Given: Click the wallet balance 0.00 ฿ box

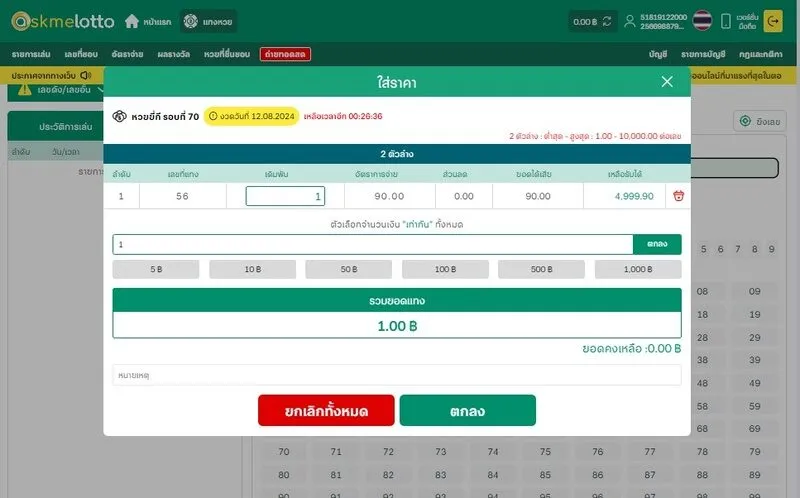Looking at the screenshot, I should pos(593,21).
